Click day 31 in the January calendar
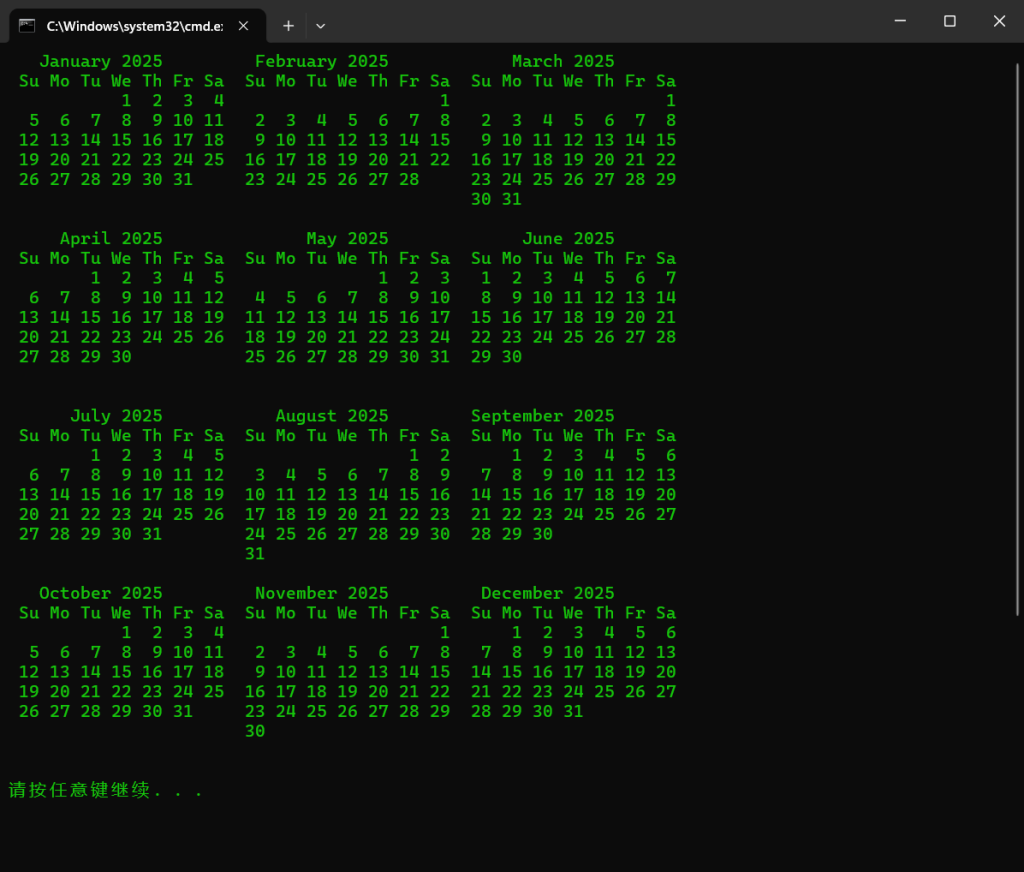The height and width of the screenshot is (872, 1024). [x=182, y=179]
